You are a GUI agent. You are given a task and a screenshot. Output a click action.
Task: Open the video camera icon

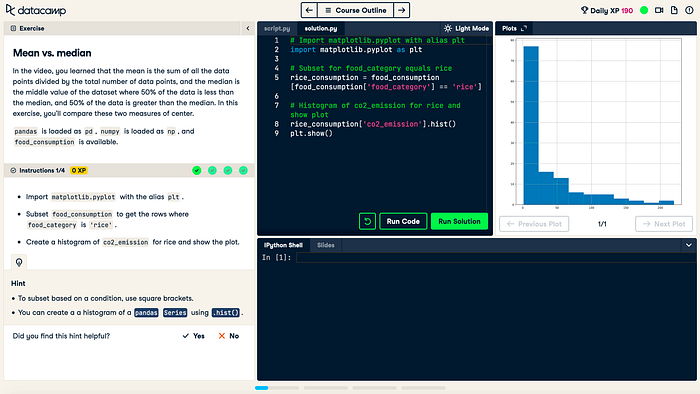(659, 10)
